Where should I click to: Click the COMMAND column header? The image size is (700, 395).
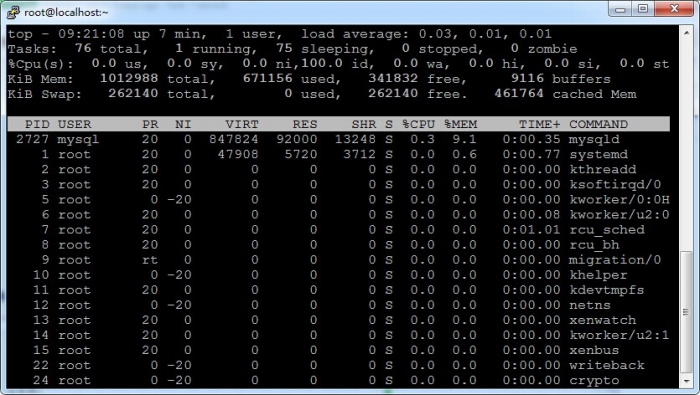pos(598,124)
